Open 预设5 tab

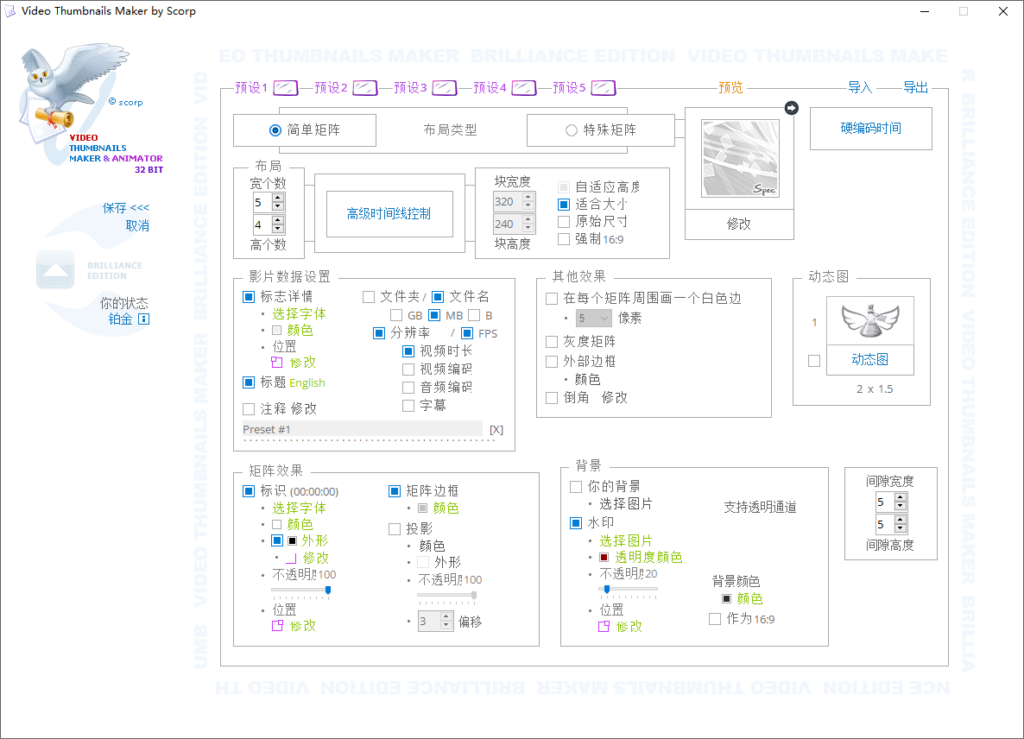[569, 87]
